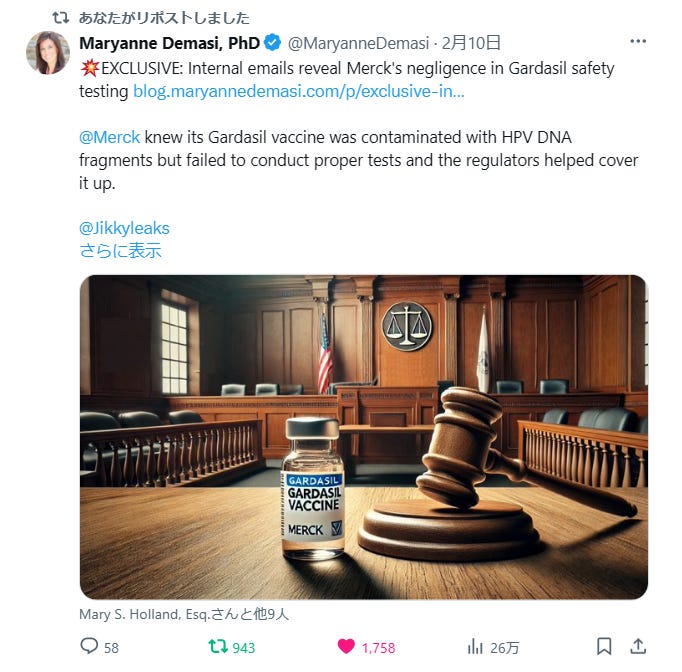Open the three-dot more options menu
The image size is (682, 672).
[x=638, y=41]
